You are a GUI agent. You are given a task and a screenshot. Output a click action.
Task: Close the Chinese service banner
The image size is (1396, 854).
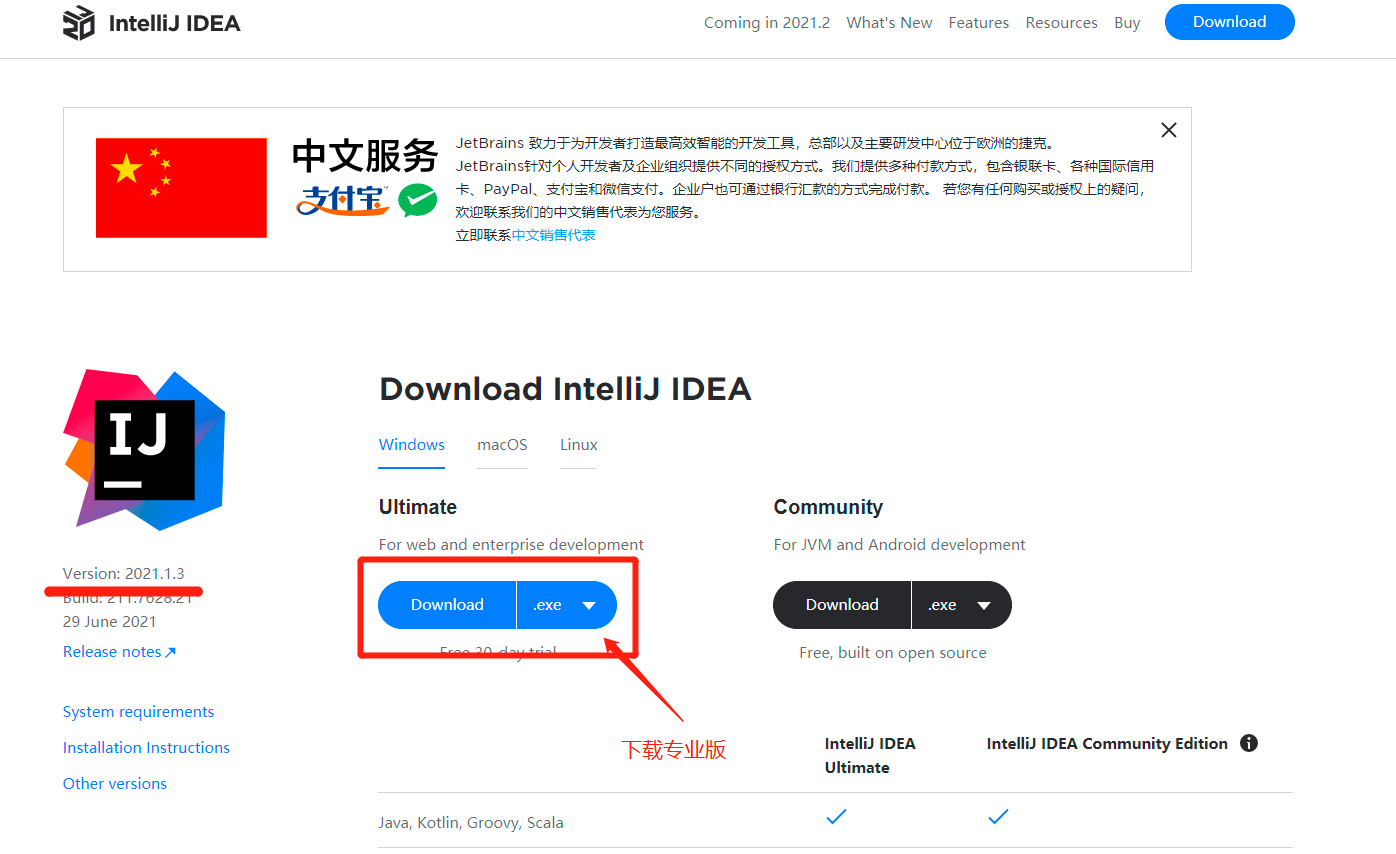click(1168, 130)
